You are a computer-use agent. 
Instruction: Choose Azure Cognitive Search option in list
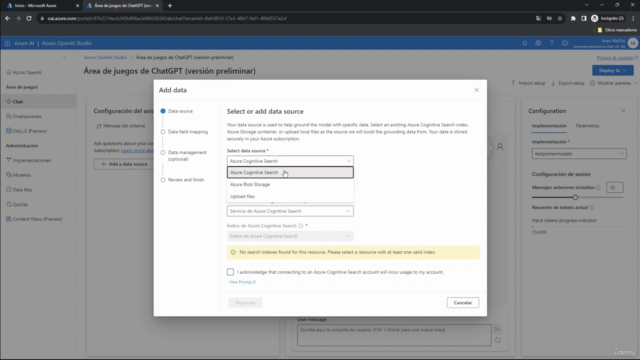coord(290,172)
